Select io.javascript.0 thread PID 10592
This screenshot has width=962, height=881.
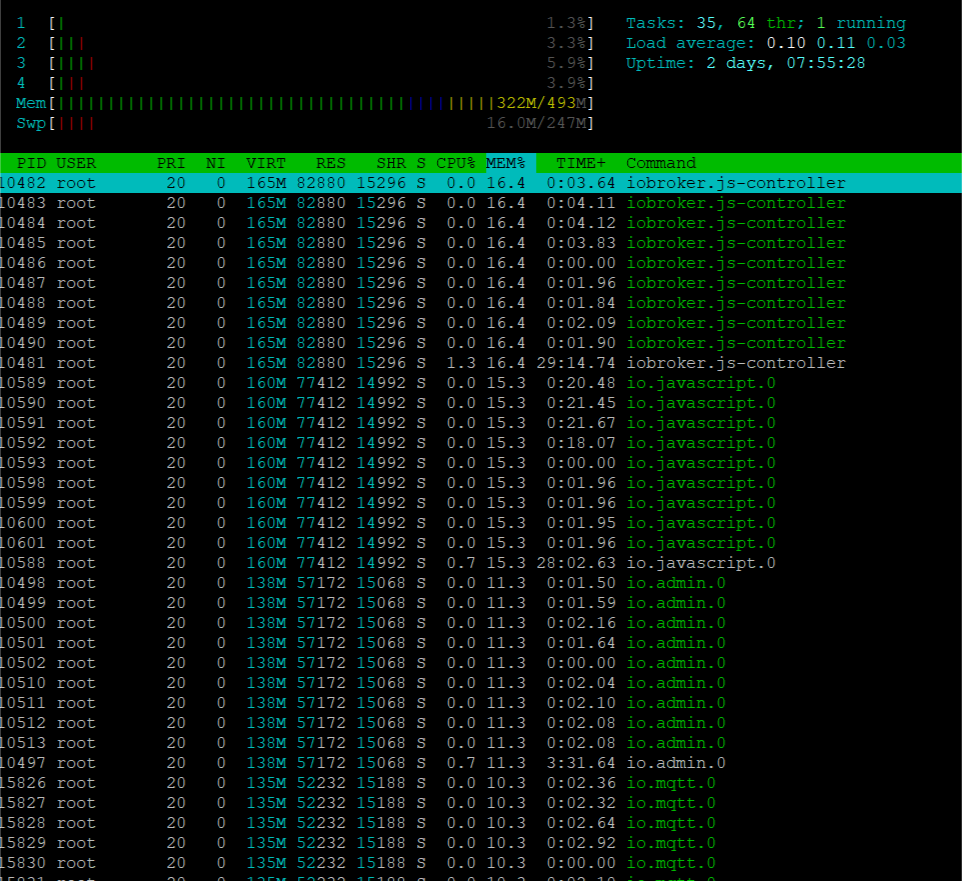[481, 443]
